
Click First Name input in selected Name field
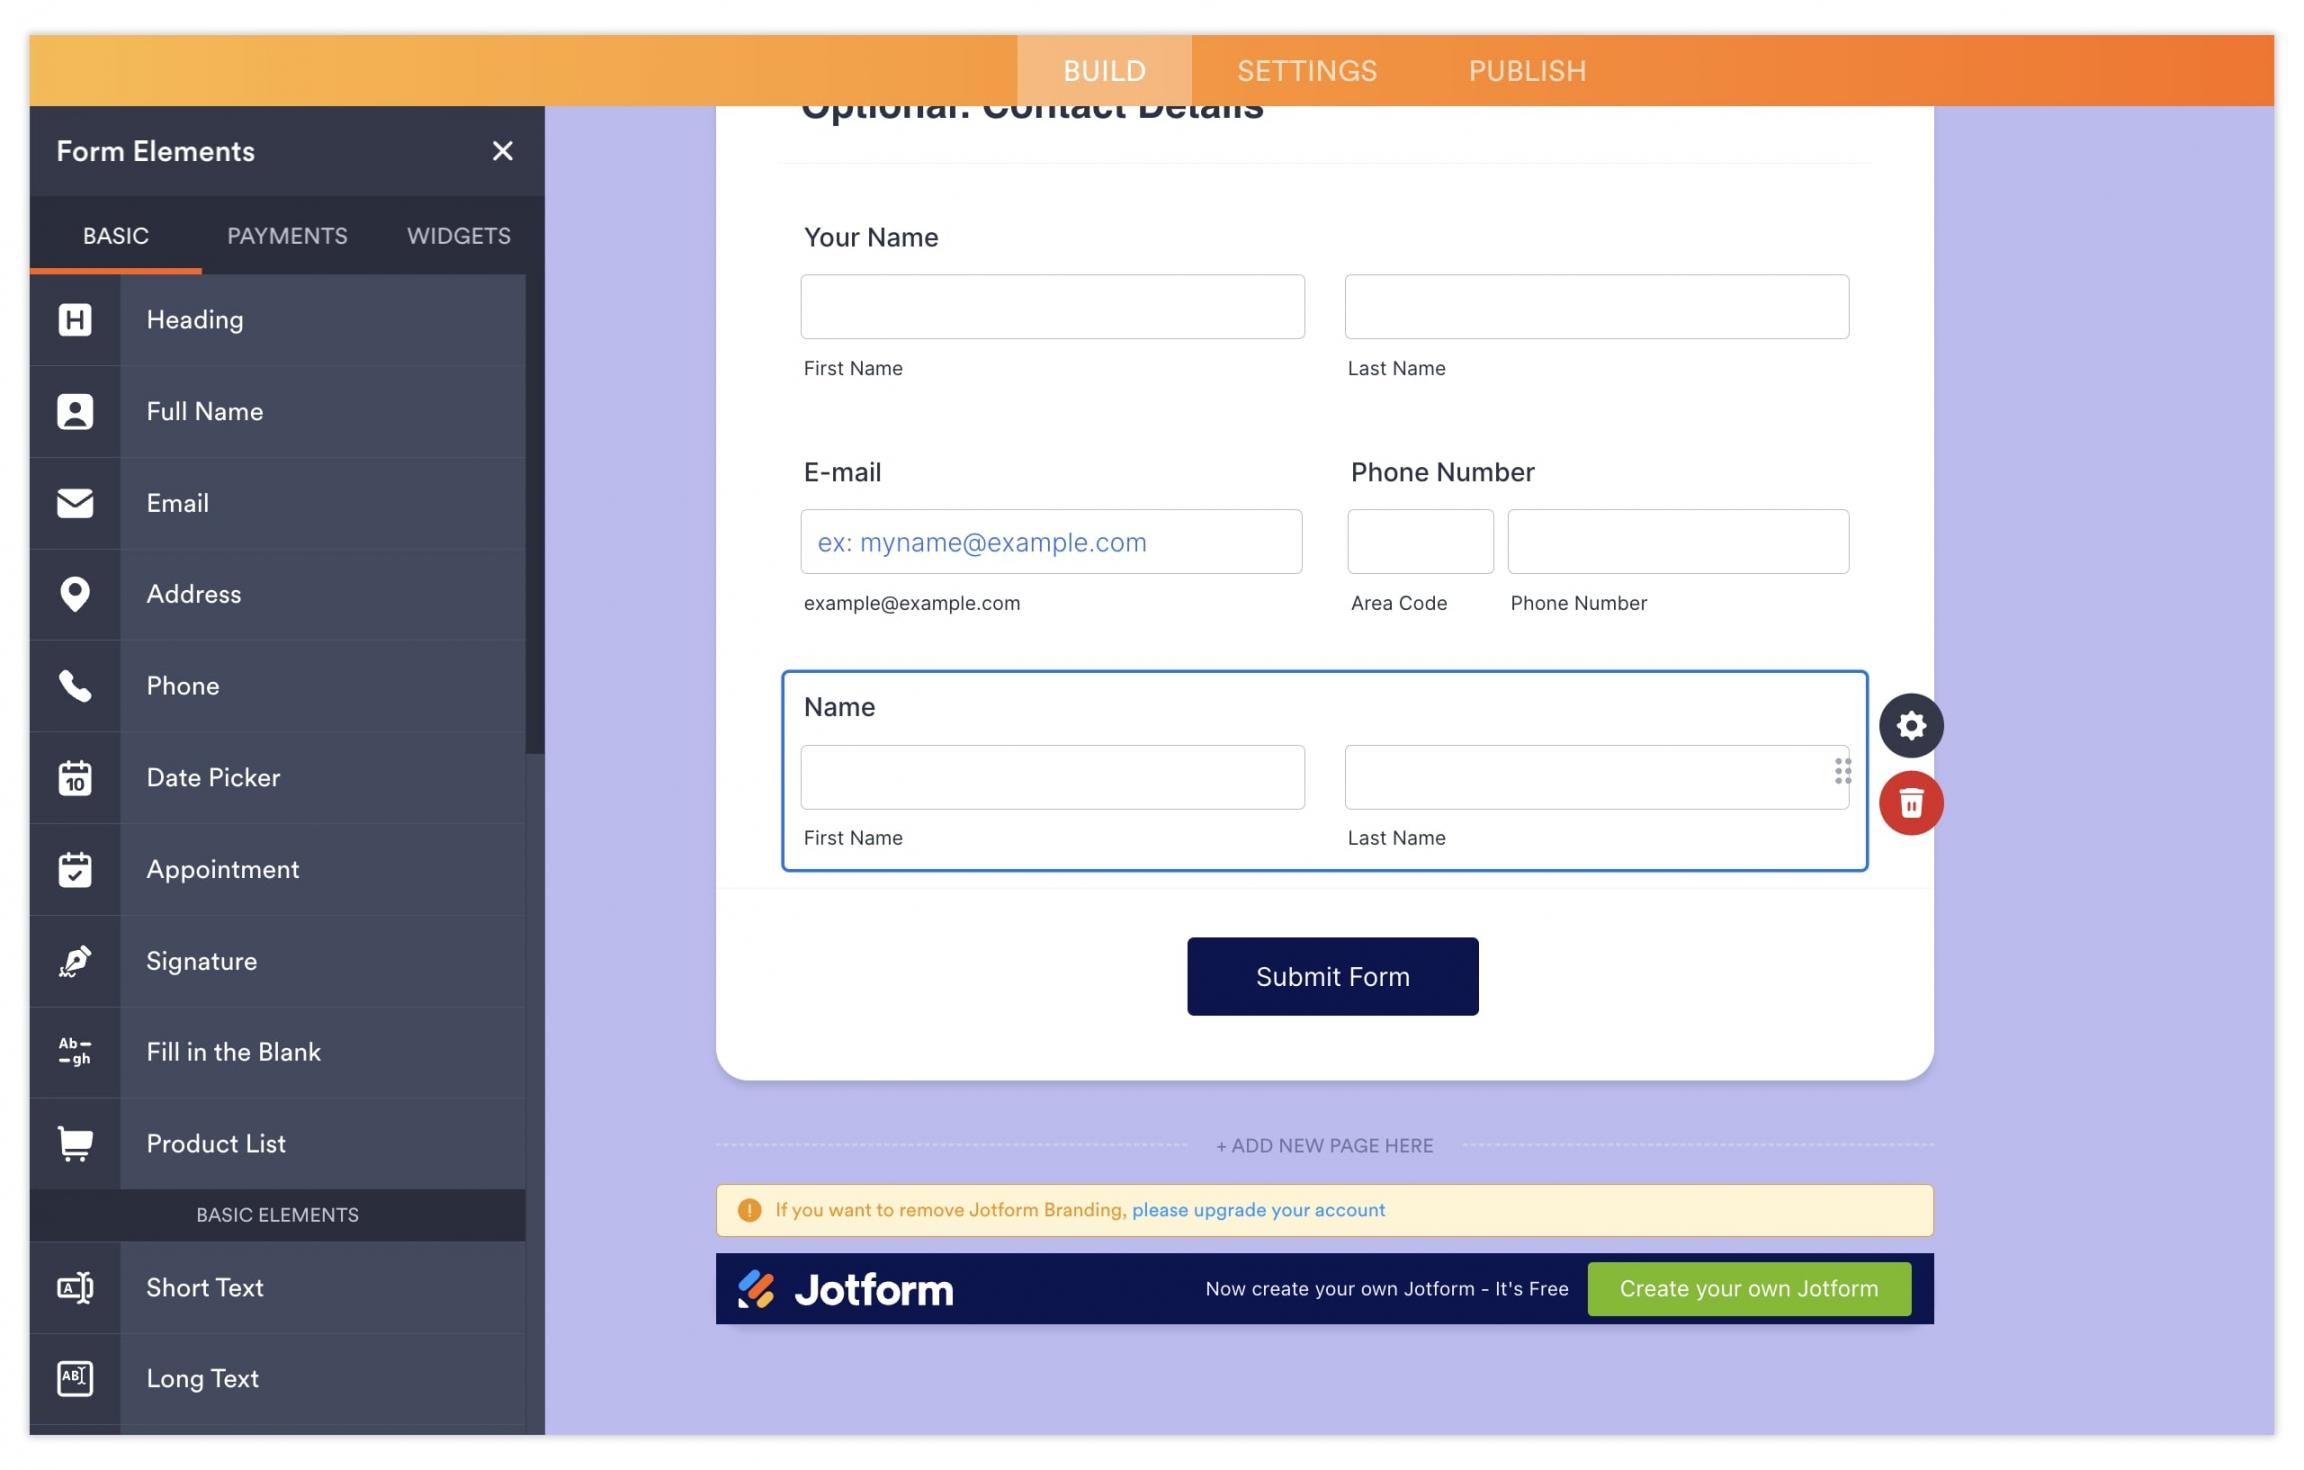1052,777
